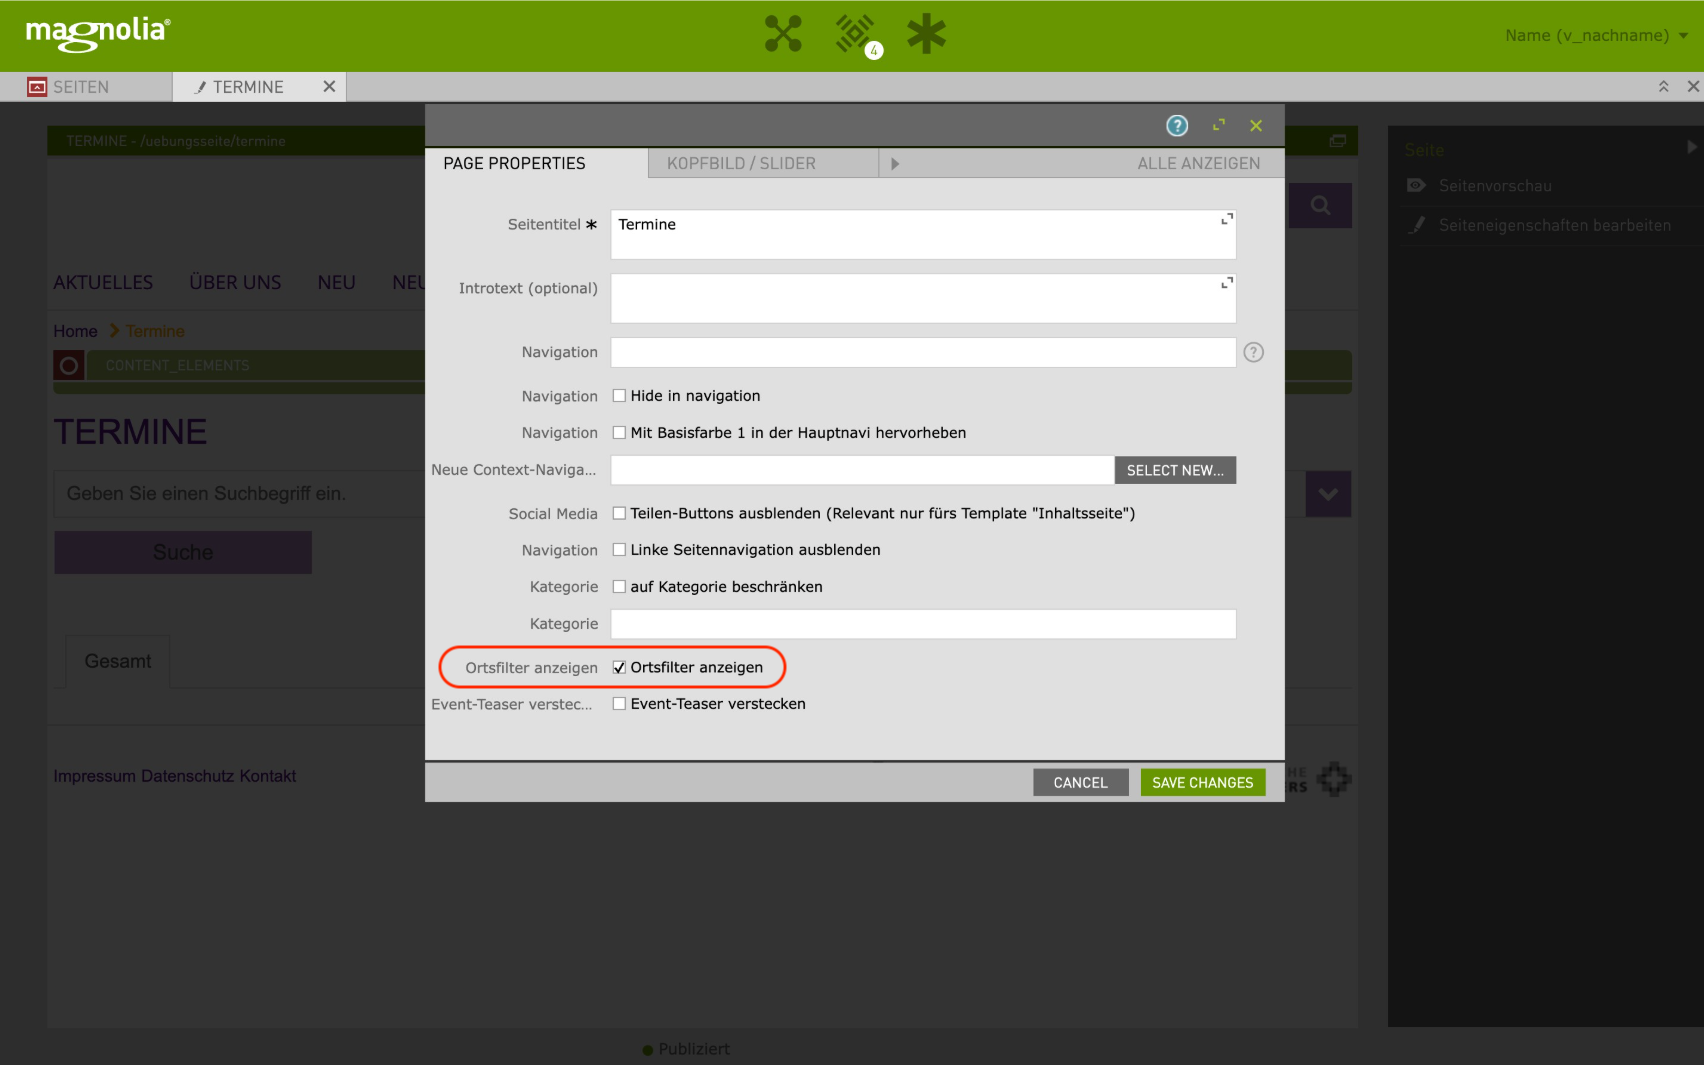Click into the Seitentitel field
The height and width of the screenshot is (1065, 1704).
coord(923,234)
